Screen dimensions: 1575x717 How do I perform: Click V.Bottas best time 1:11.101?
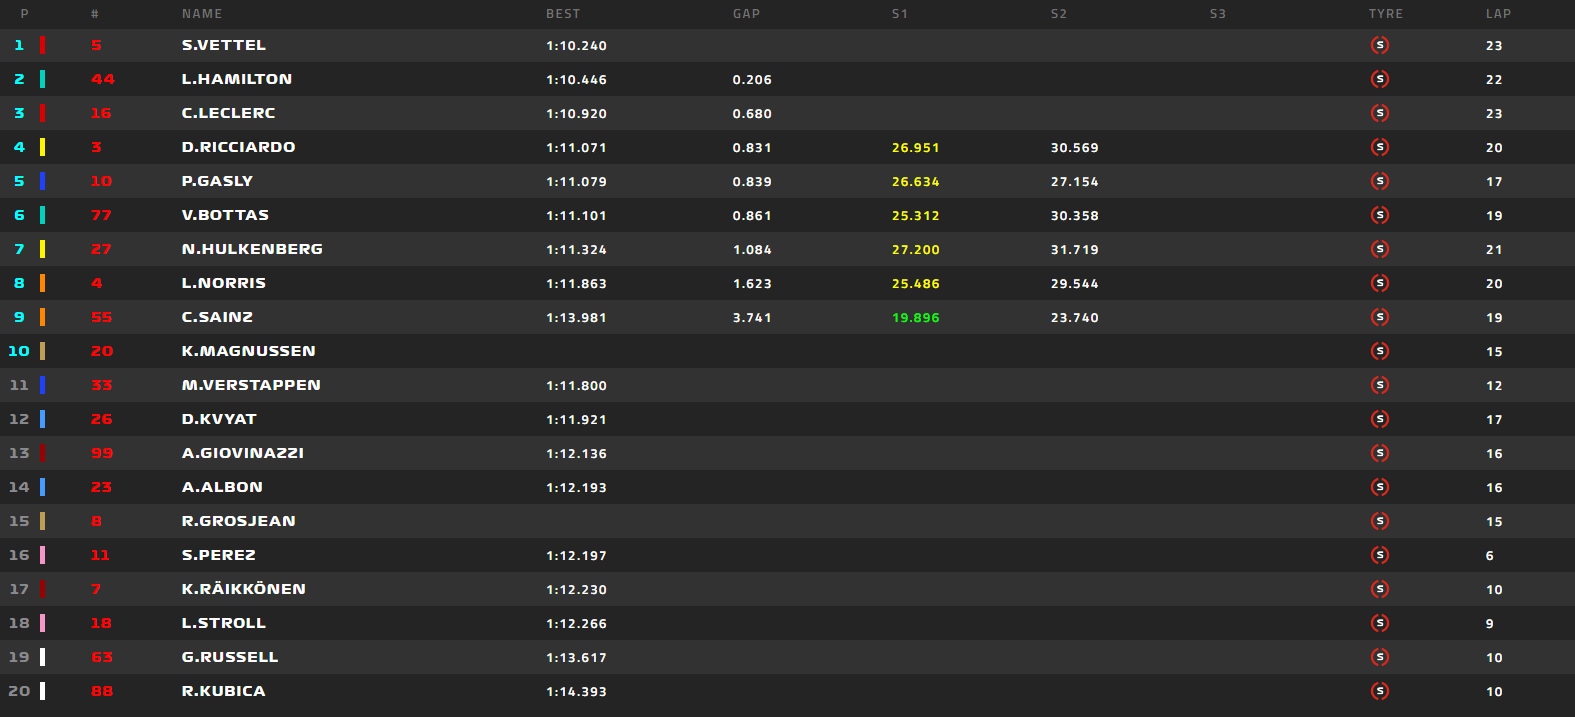coord(576,216)
